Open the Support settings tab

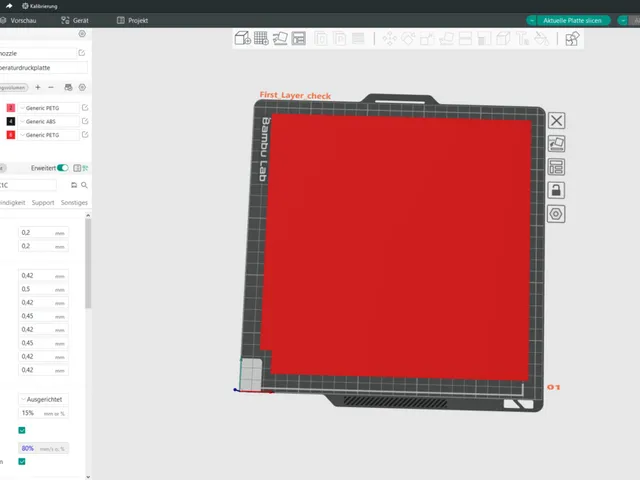(43, 202)
